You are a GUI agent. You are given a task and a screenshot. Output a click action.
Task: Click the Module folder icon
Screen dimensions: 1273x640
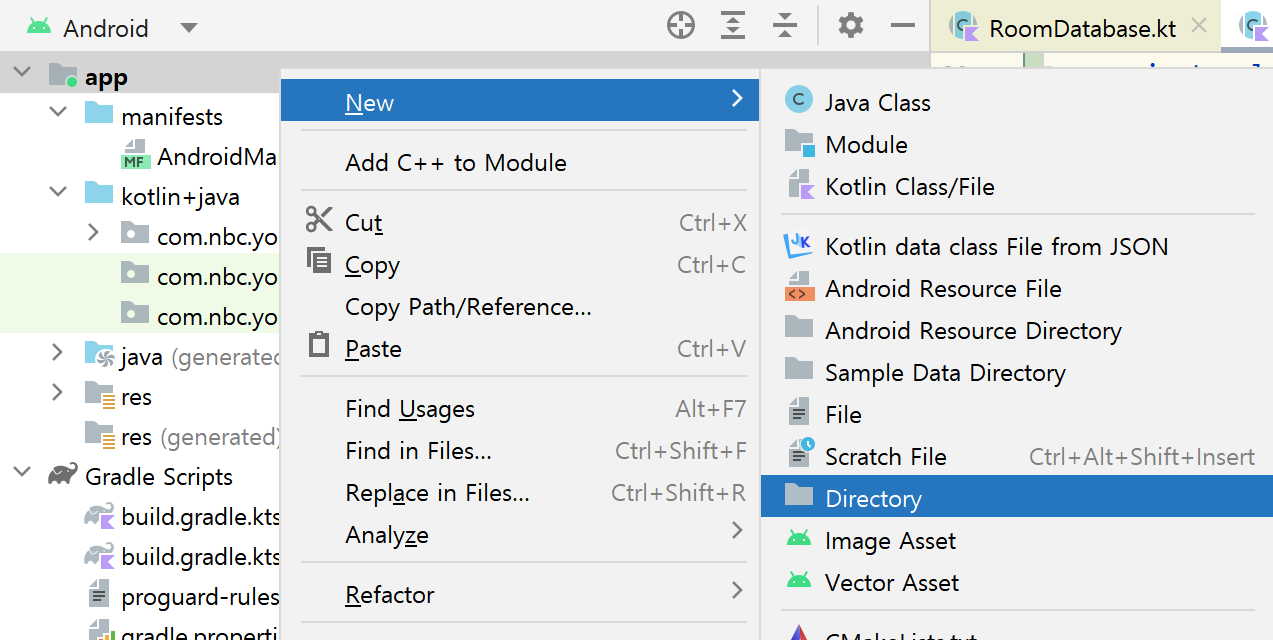(800, 143)
